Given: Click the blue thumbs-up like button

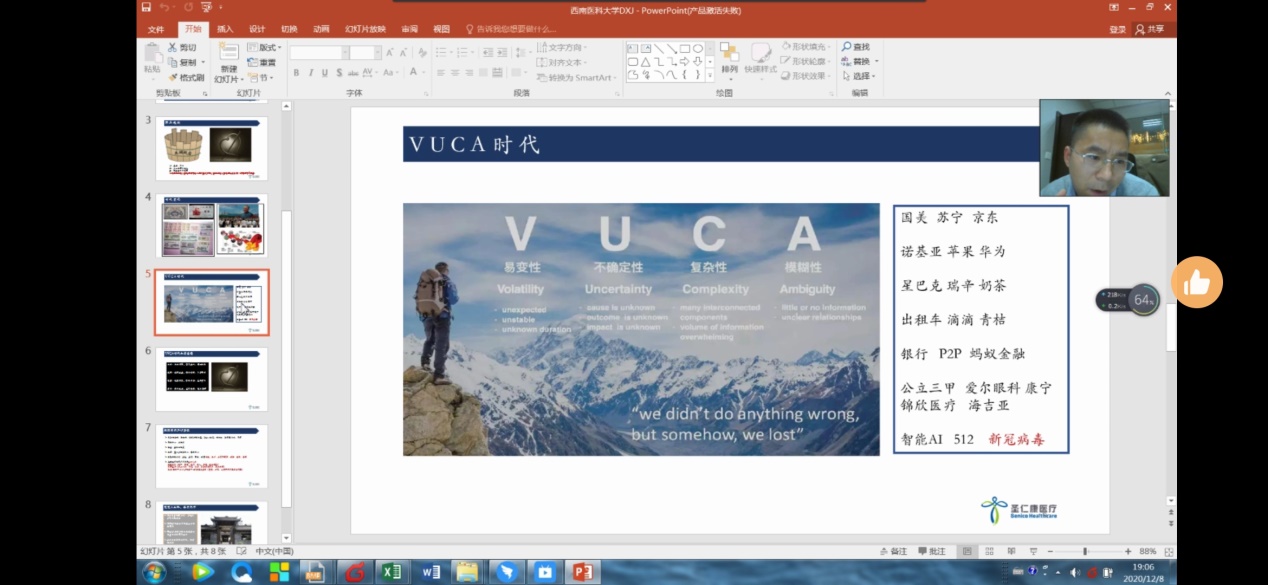Looking at the screenshot, I should point(1197,282).
